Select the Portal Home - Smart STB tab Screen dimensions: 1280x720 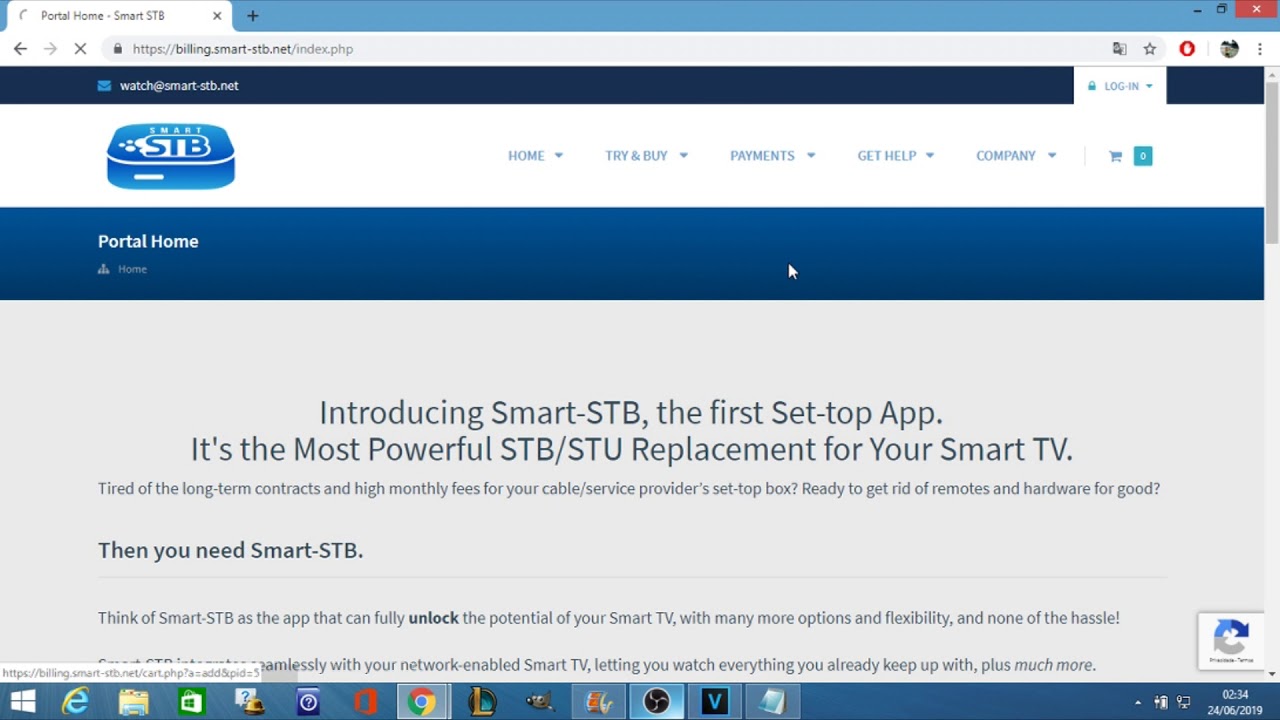(120, 16)
